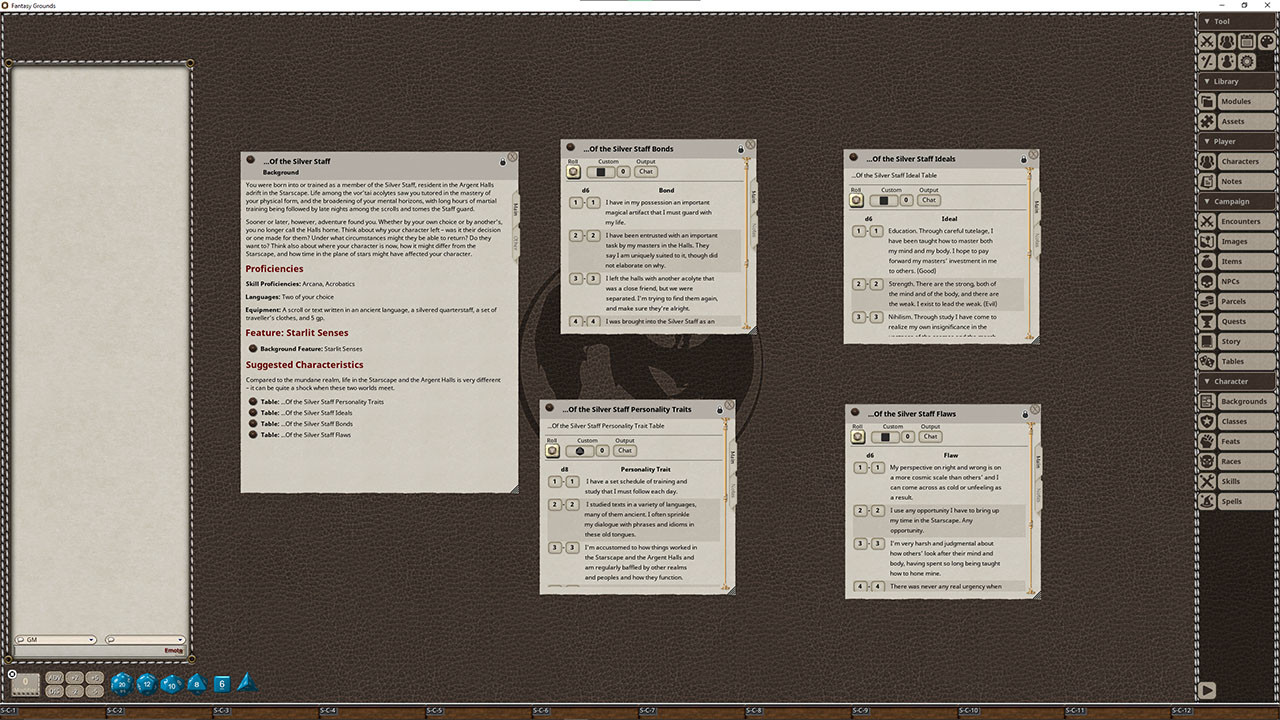
Task: Select the blue d20 die
Action: coord(120,684)
